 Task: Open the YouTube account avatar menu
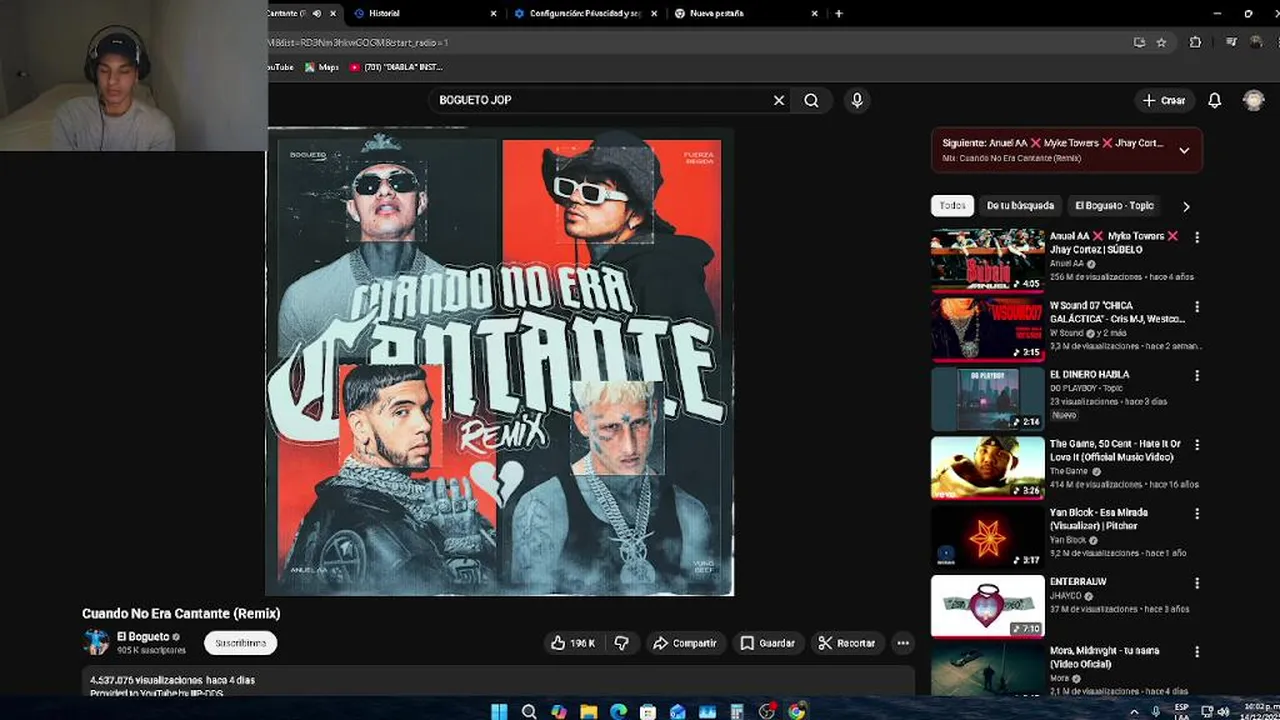1253,100
